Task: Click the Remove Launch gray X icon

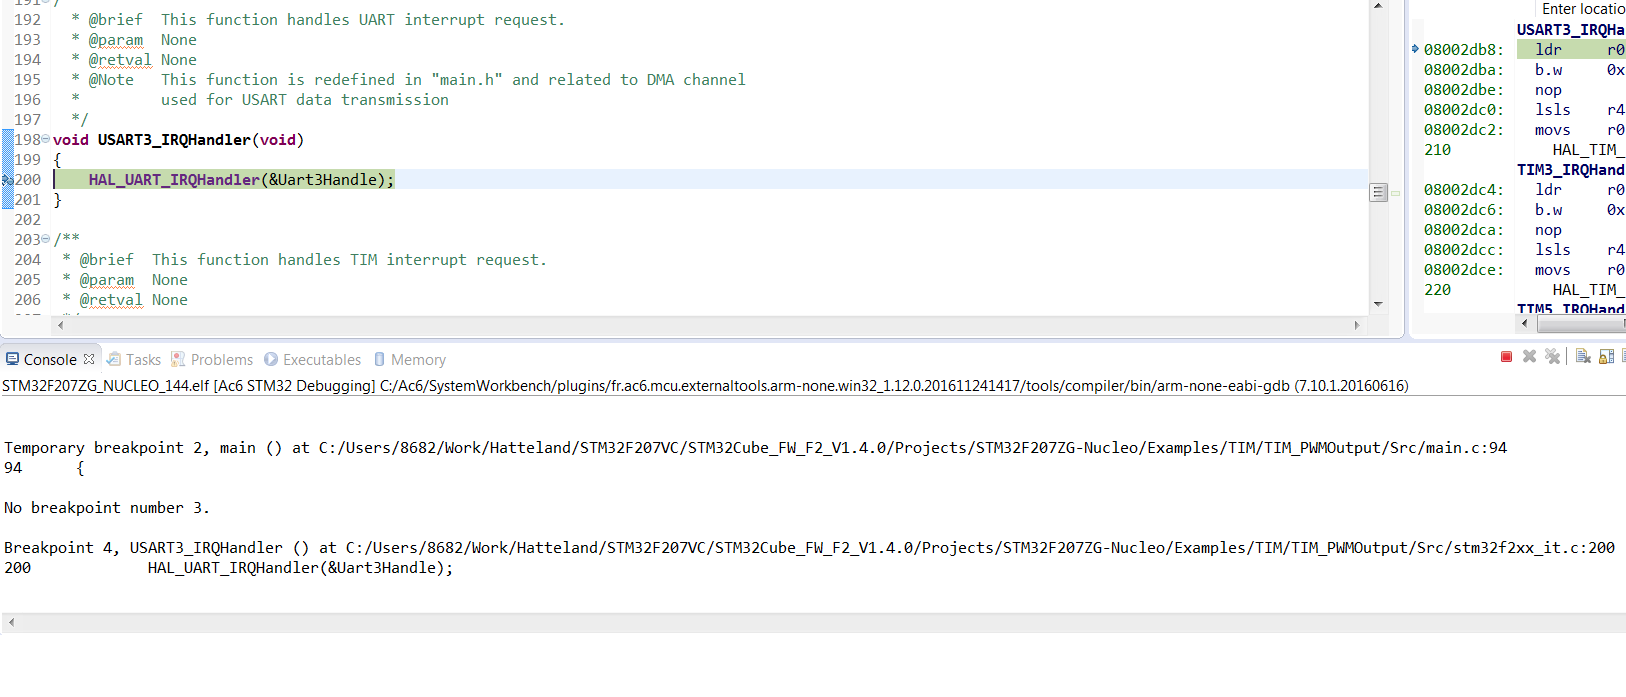Action: [1529, 357]
